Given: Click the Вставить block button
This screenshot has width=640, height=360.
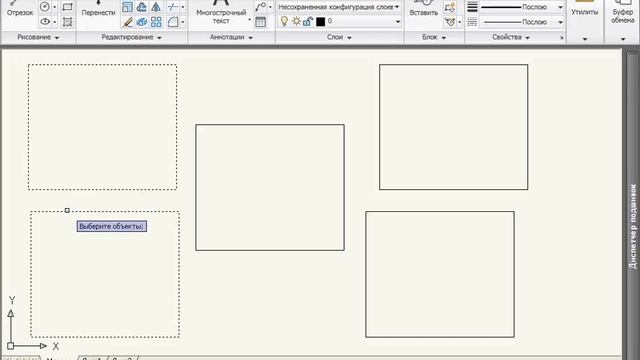Looking at the screenshot, I should (424, 9).
